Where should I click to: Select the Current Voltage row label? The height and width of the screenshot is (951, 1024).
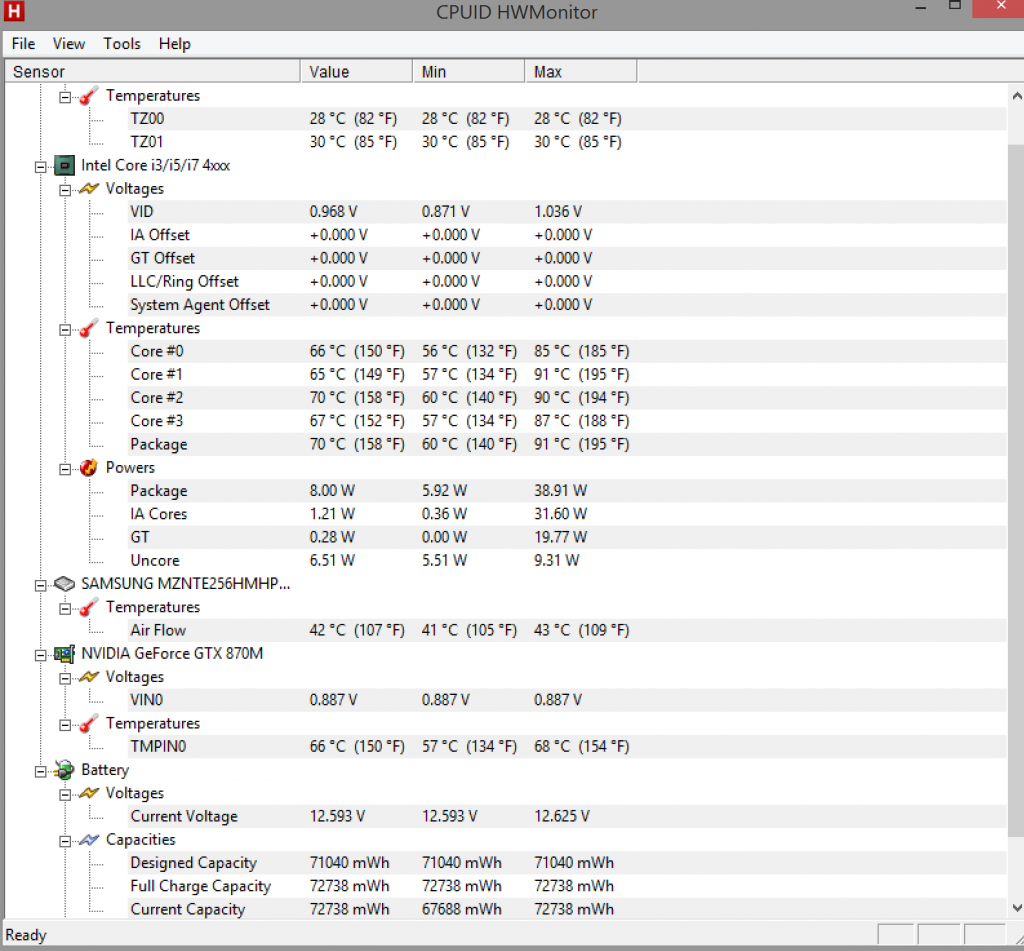tap(184, 816)
